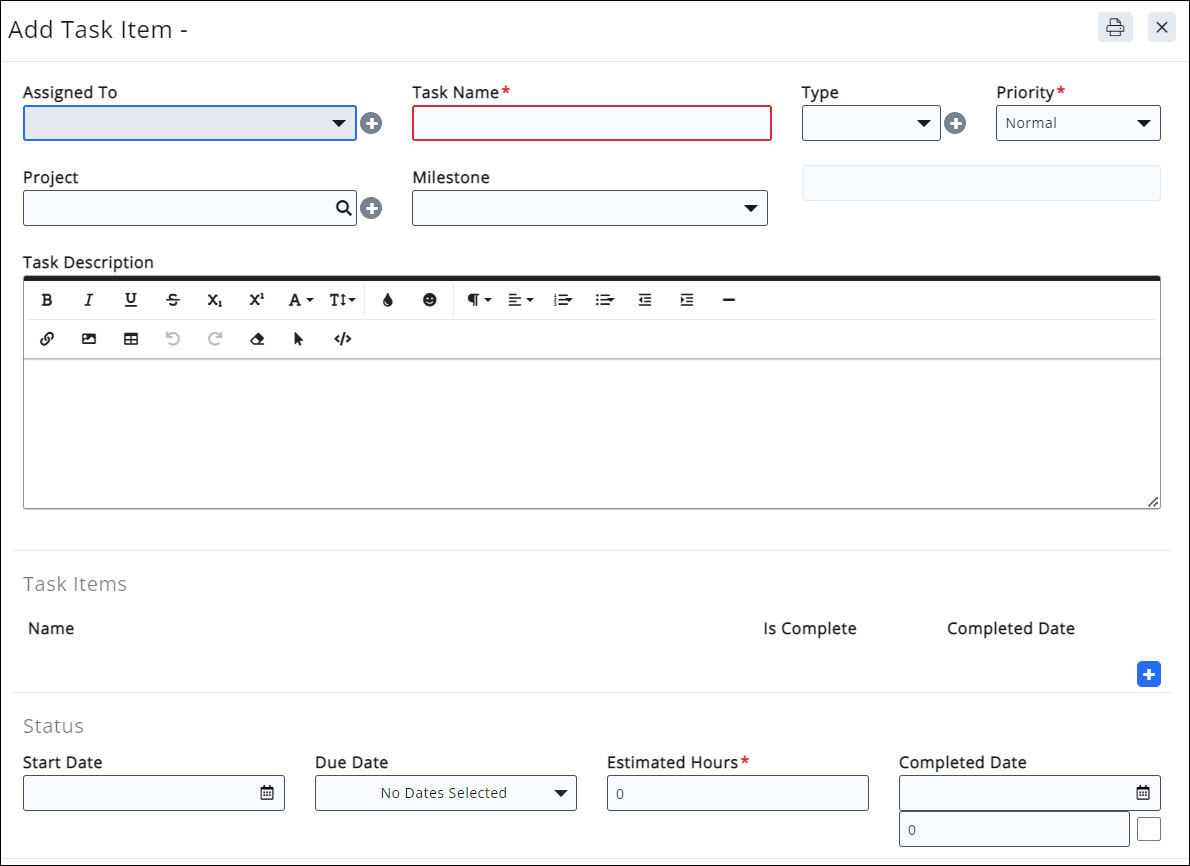1190x866 pixels.
Task: Insert a table in the editor
Action: 131,339
